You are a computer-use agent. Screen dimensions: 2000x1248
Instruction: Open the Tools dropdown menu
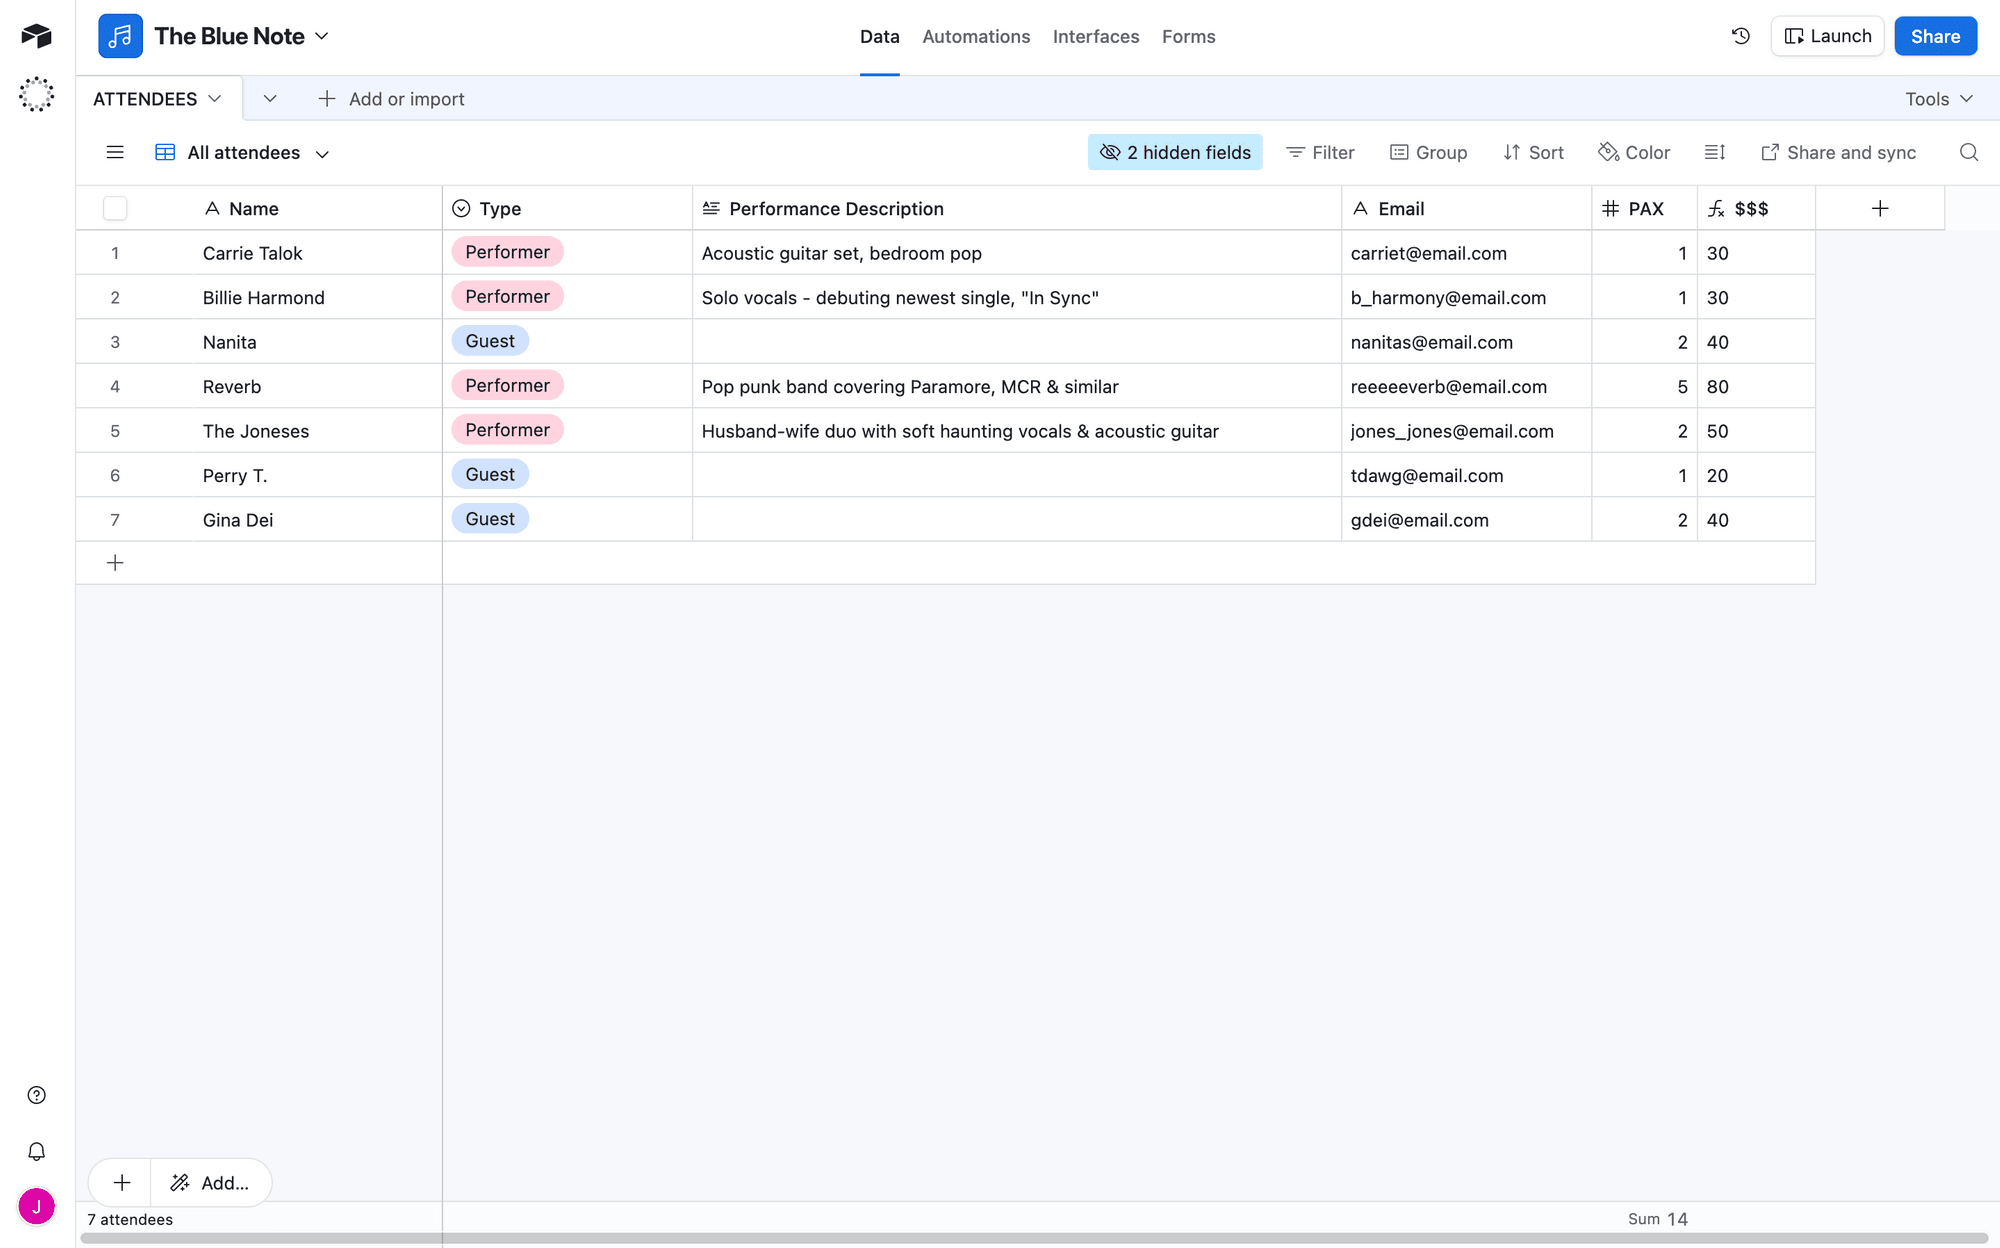(x=1938, y=98)
